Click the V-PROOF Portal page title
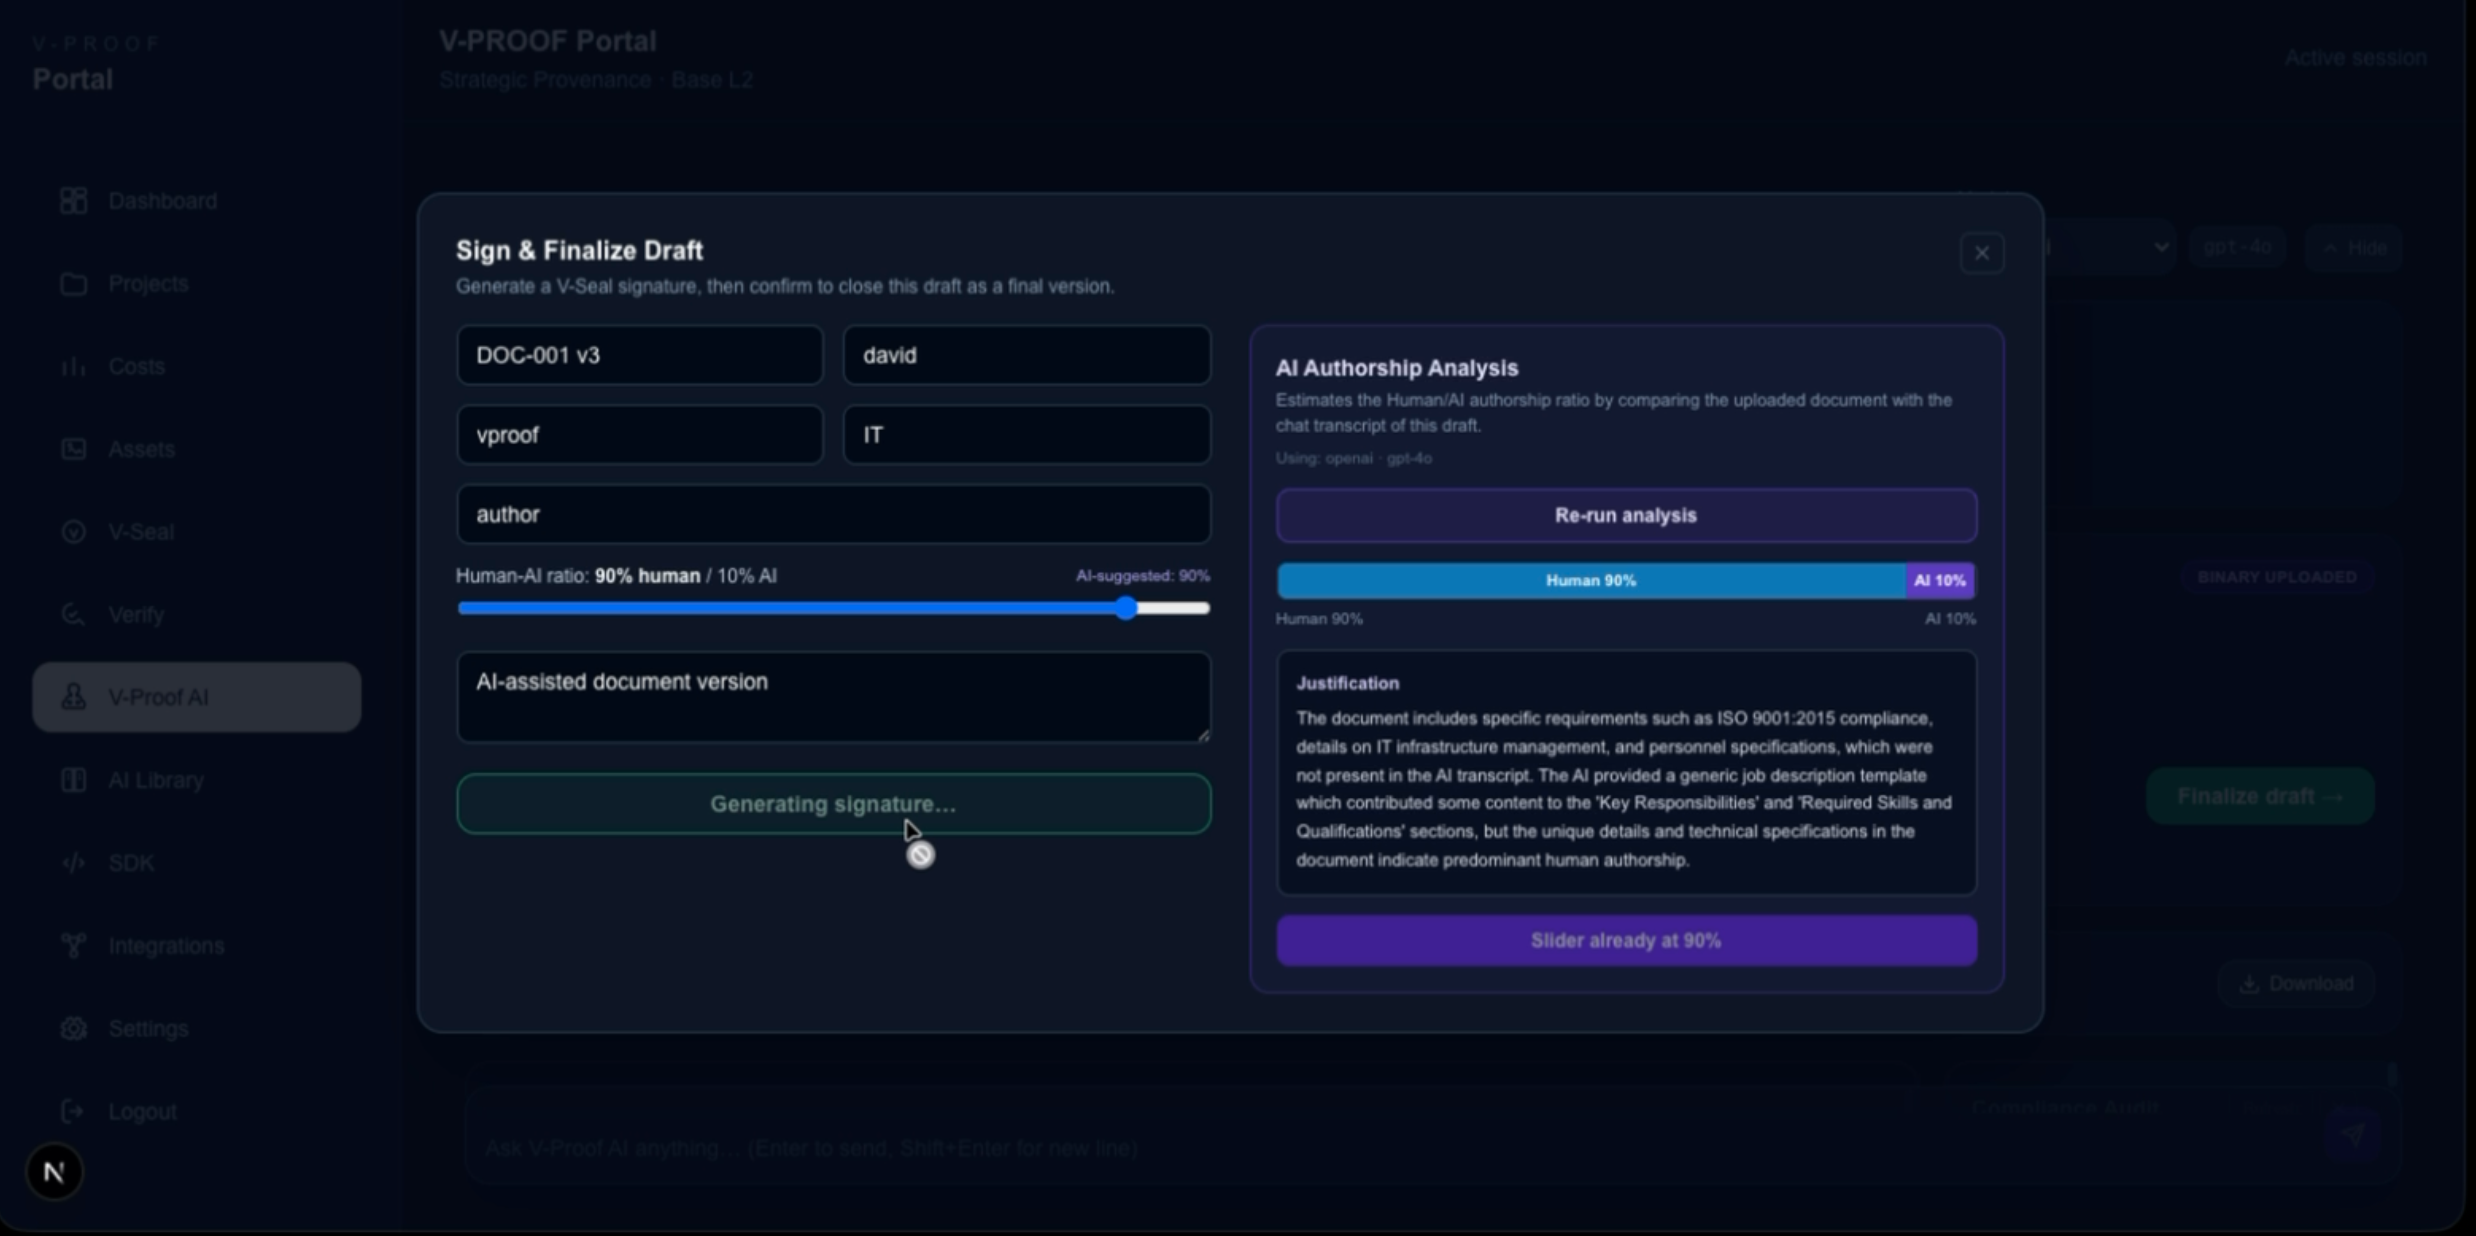The height and width of the screenshot is (1236, 2476). (548, 41)
